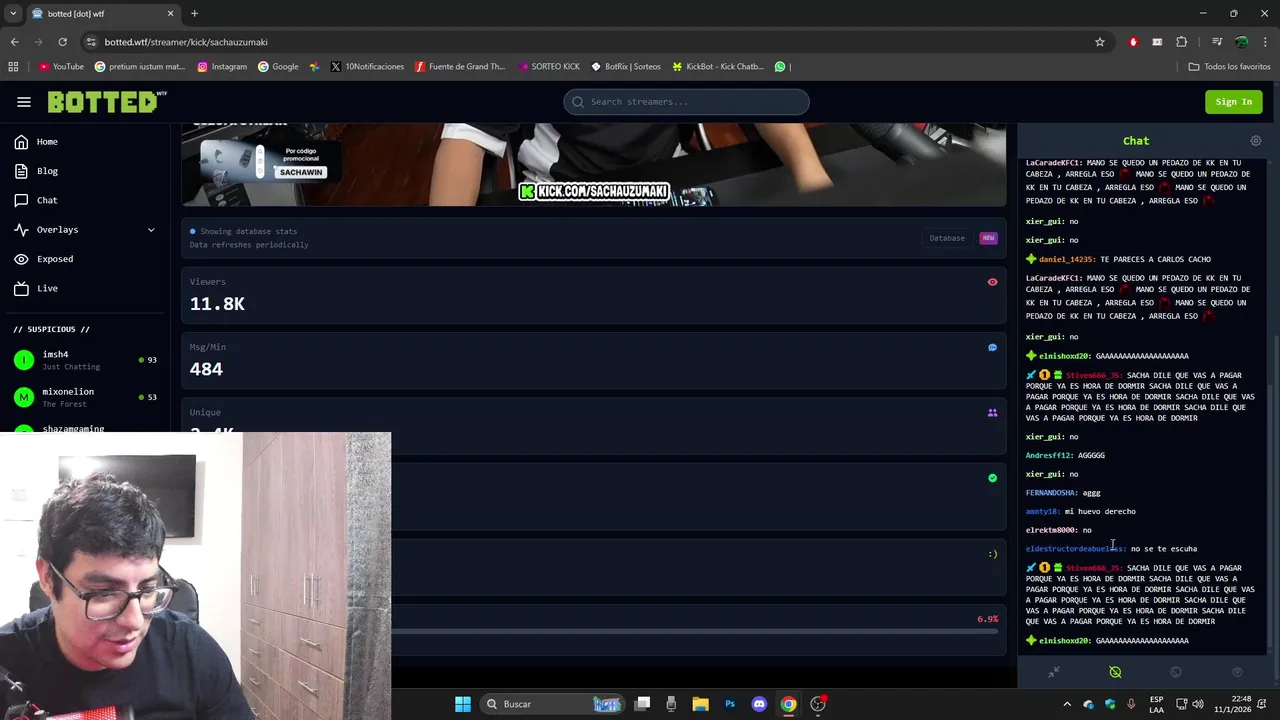Open the Windows Start menu

click(x=462, y=704)
